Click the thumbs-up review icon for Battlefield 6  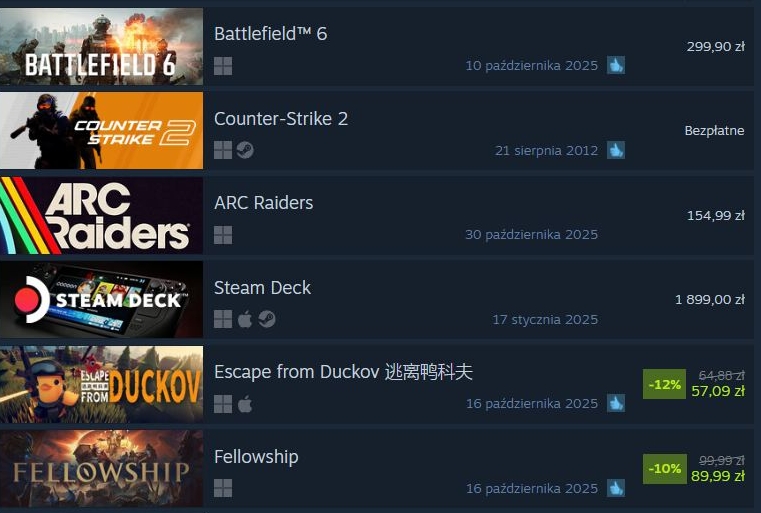pos(616,65)
